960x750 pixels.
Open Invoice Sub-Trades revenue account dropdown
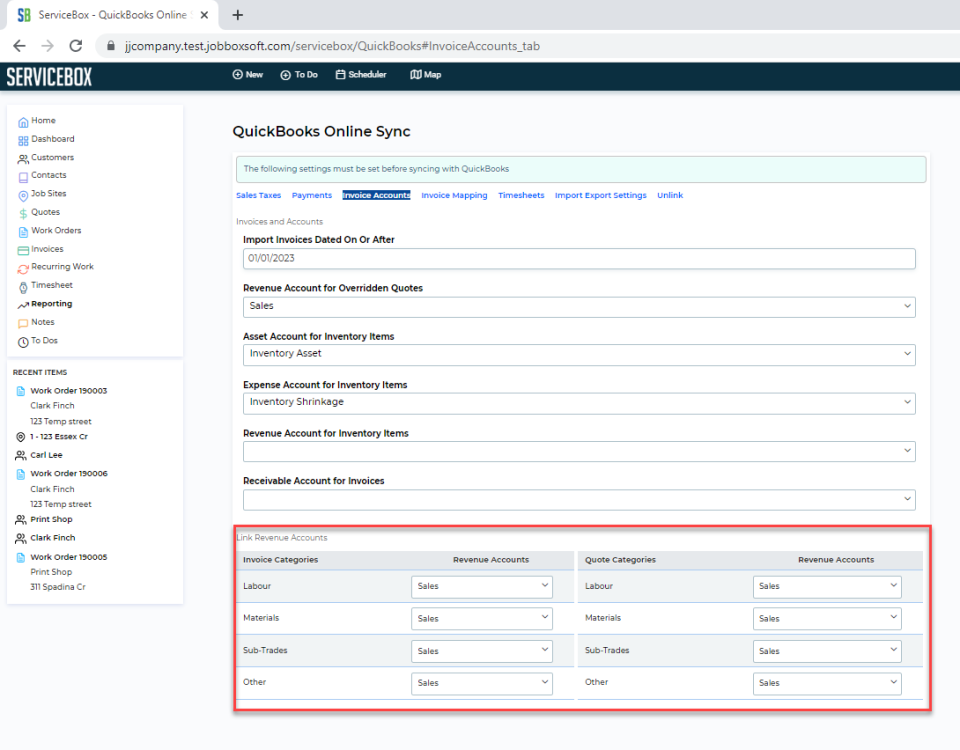click(x=482, y=651)
